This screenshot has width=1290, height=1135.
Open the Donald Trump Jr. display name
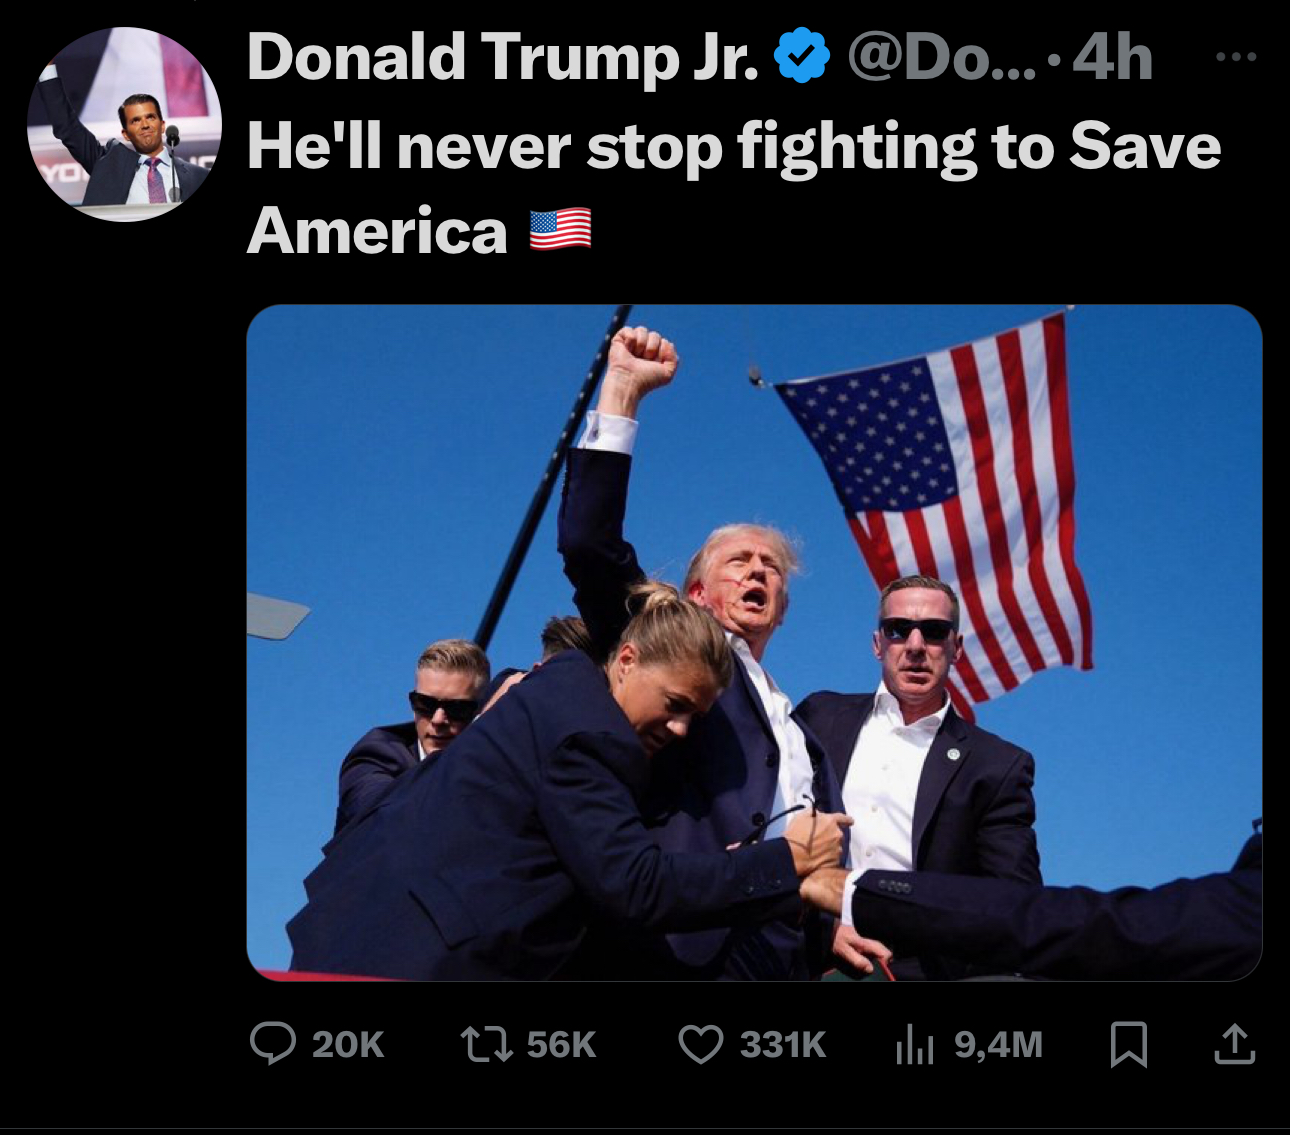[x=503, y=57]
